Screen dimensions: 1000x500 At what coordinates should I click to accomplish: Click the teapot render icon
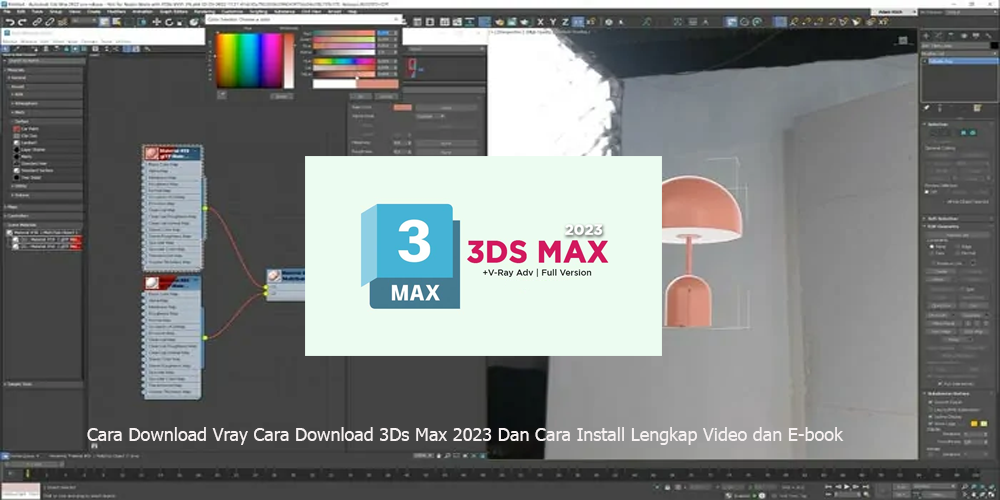pyautogui.click(x=524, y=22)
